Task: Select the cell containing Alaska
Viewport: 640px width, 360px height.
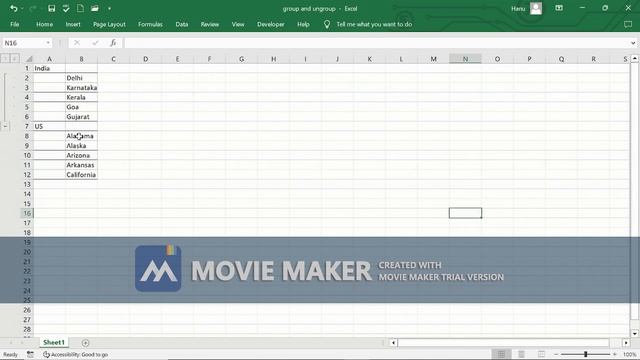Action: [81, 146]
